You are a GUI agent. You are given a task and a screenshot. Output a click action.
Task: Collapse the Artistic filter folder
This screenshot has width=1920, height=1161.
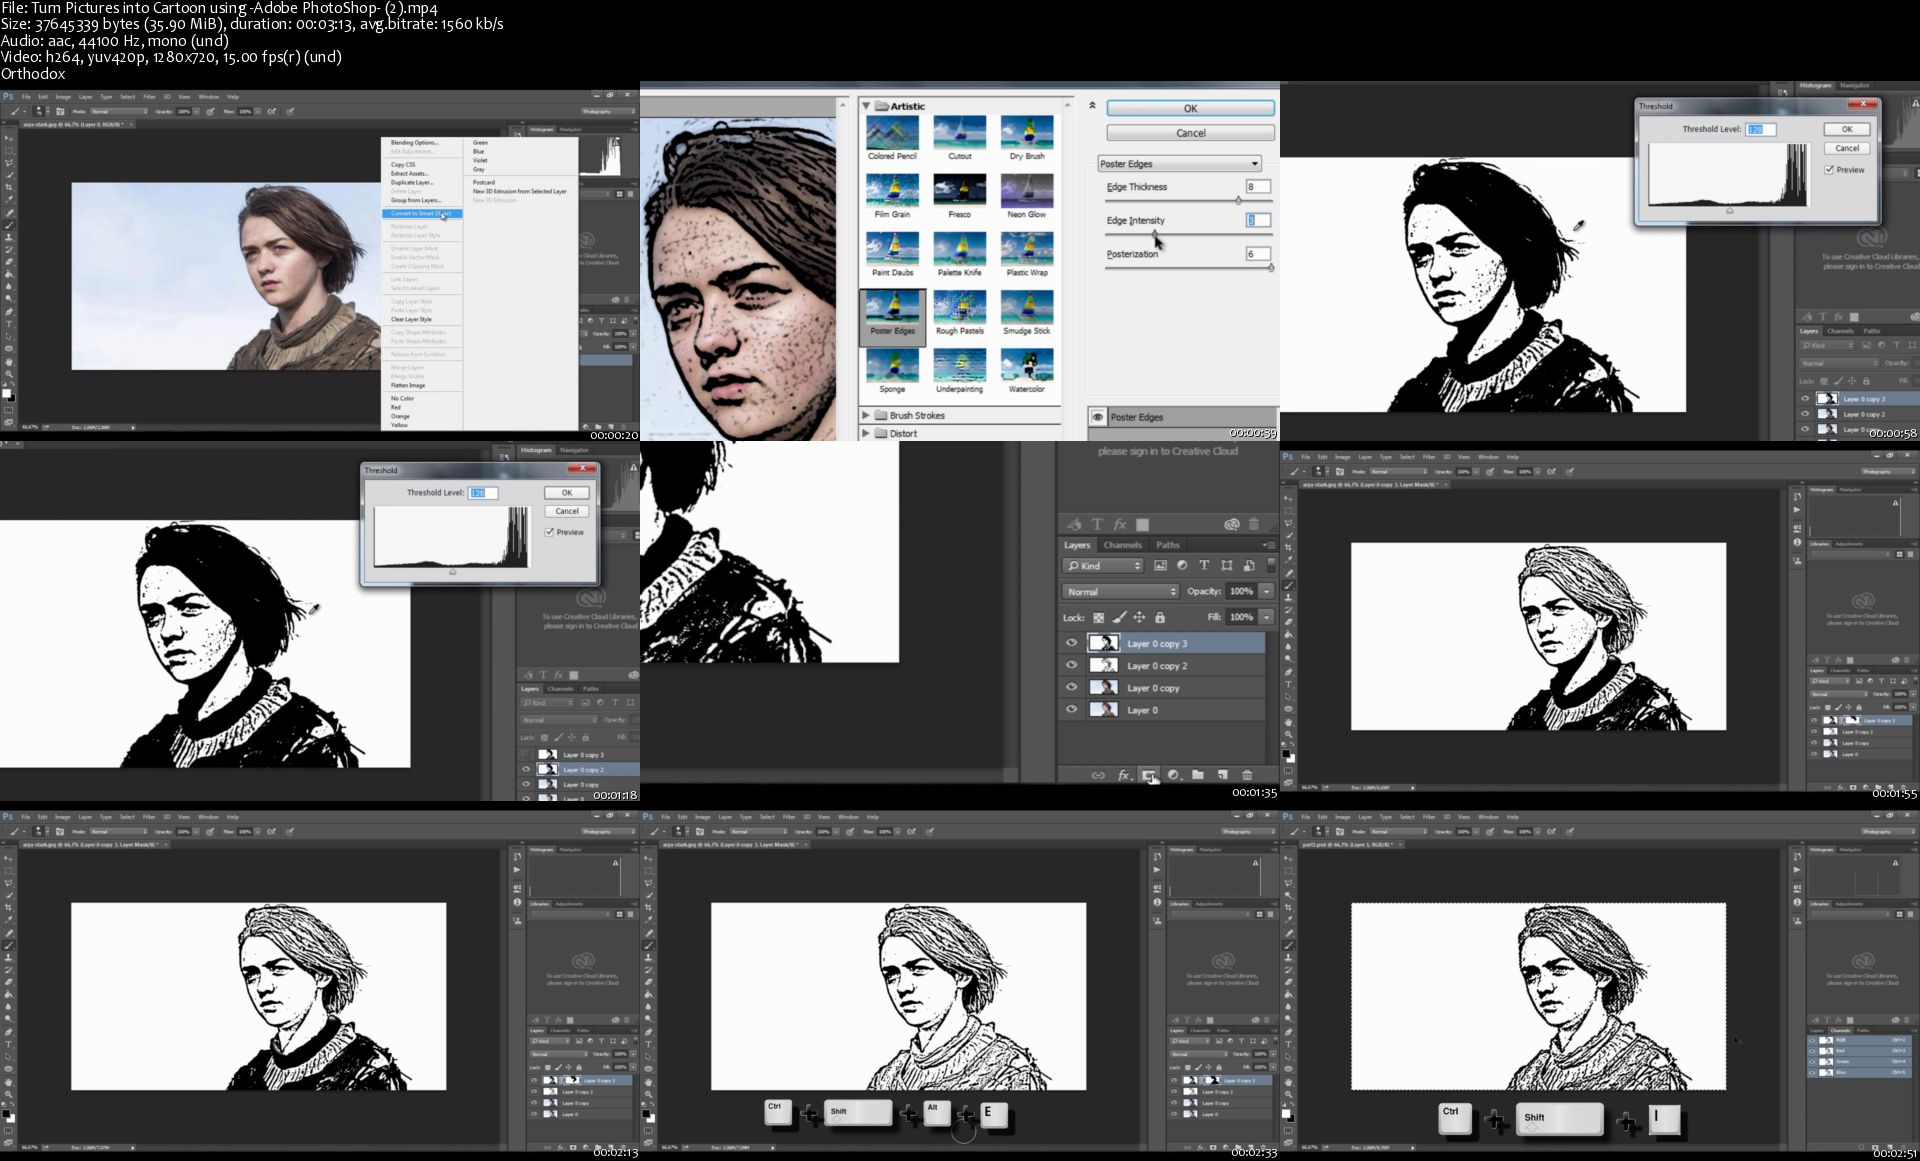867,105
